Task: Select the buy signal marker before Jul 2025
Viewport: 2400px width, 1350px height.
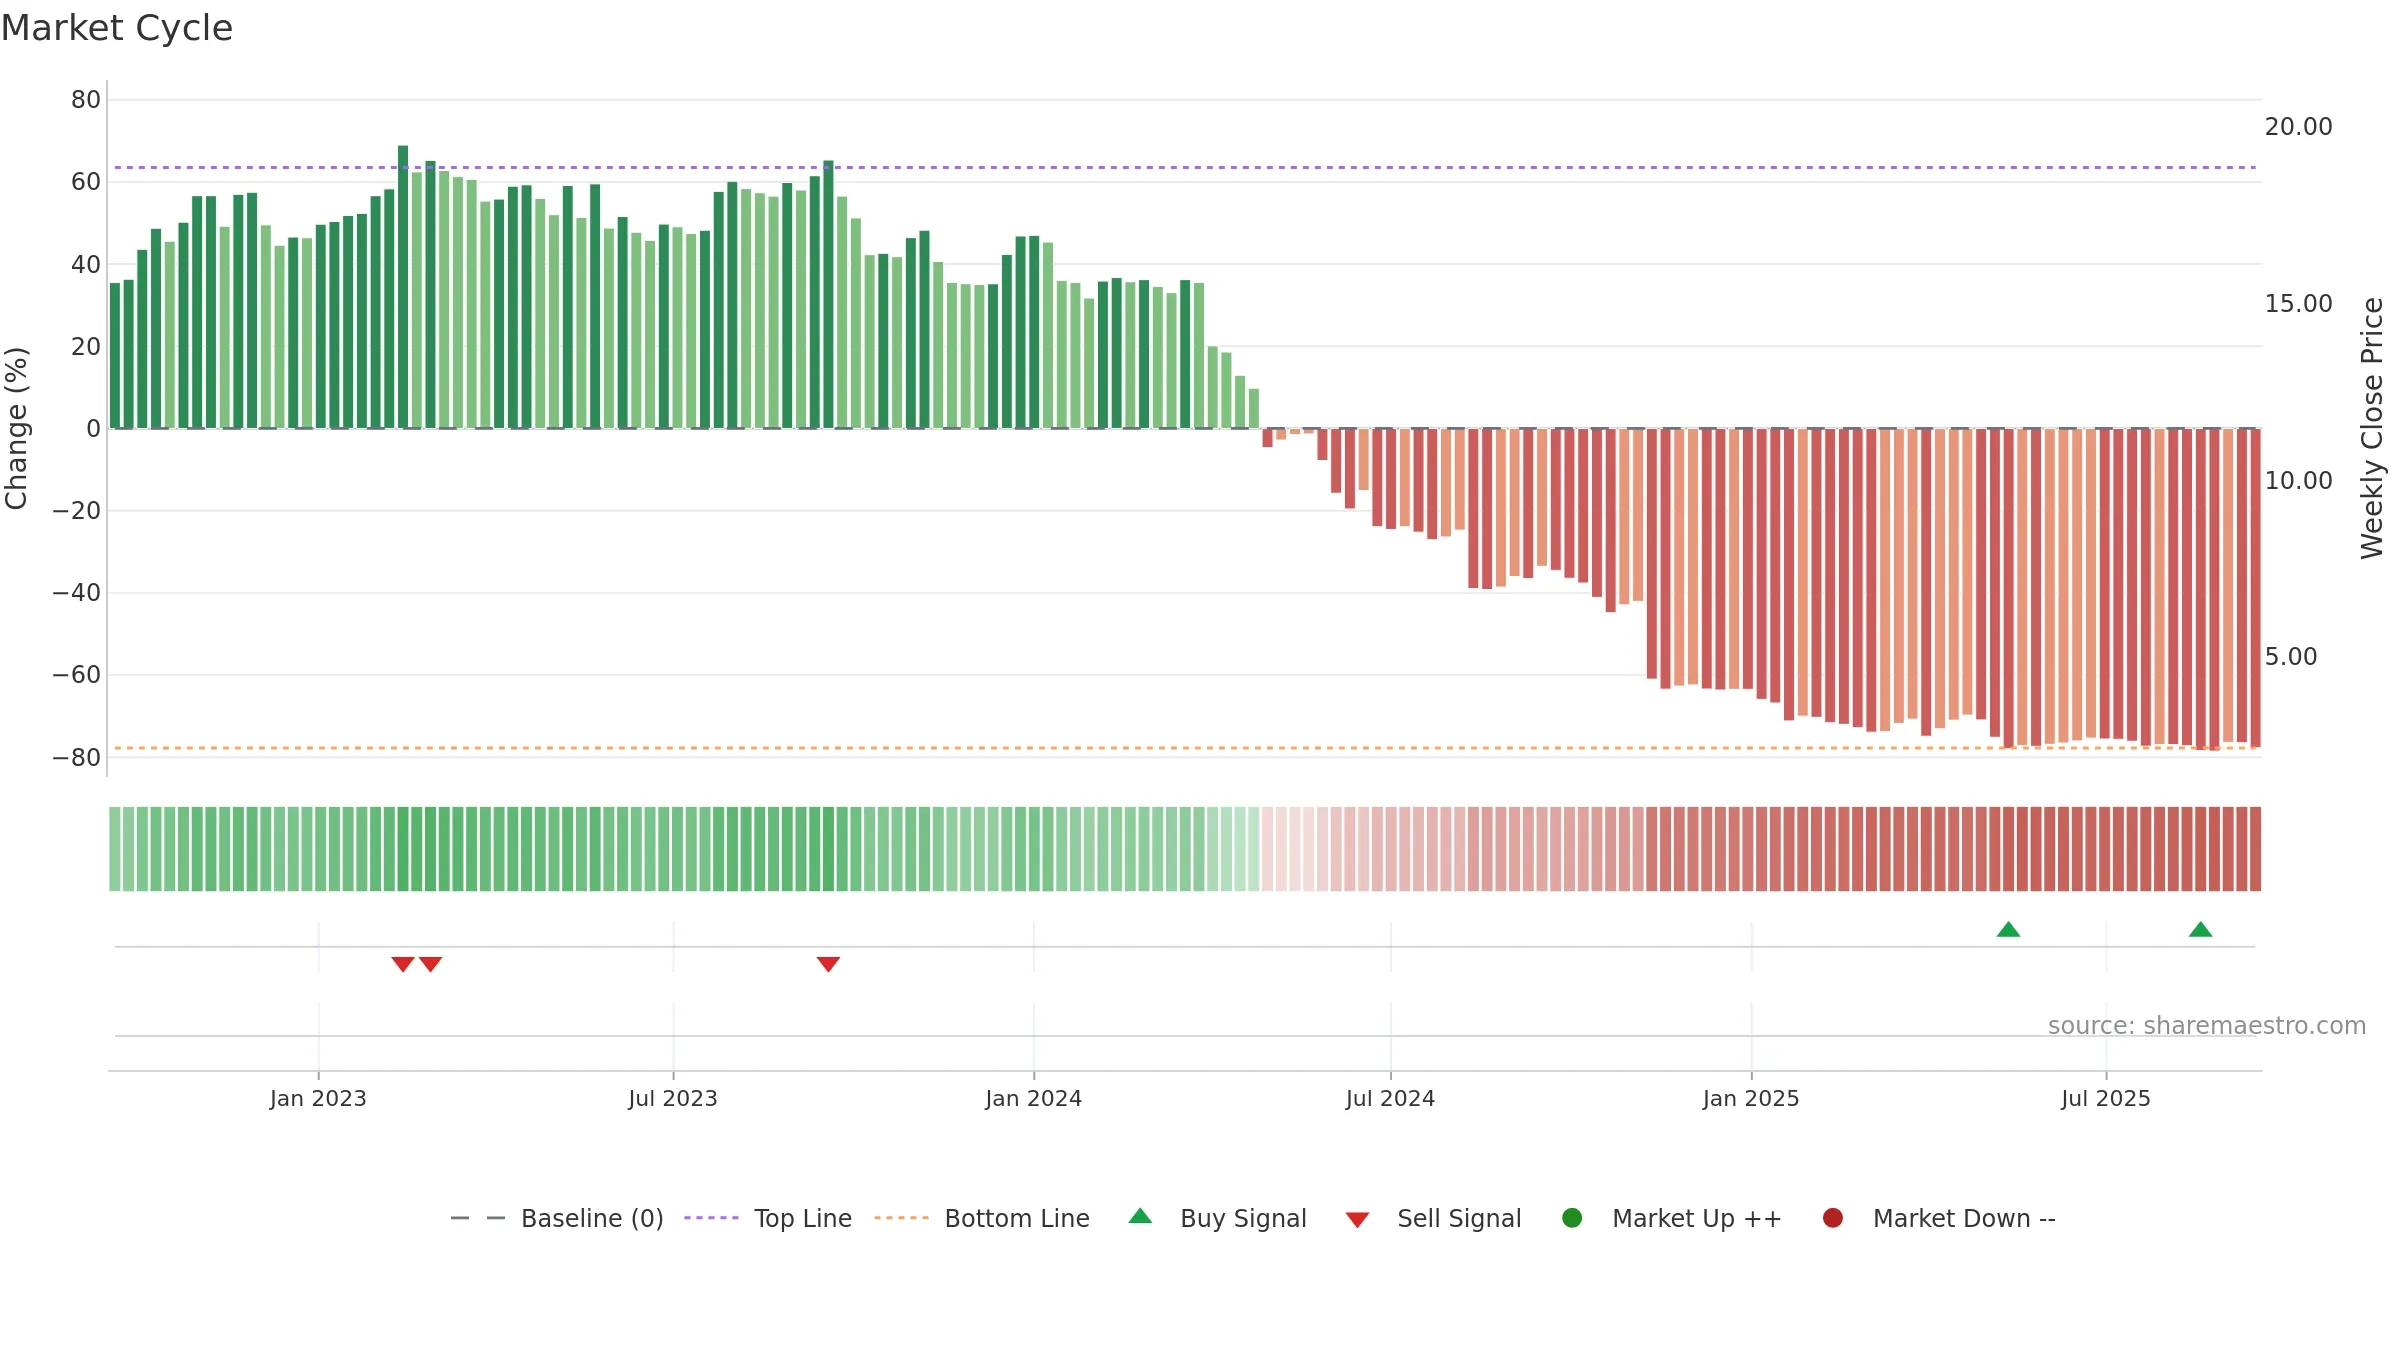Action: pyautogui.click(x=2008, y=929)
